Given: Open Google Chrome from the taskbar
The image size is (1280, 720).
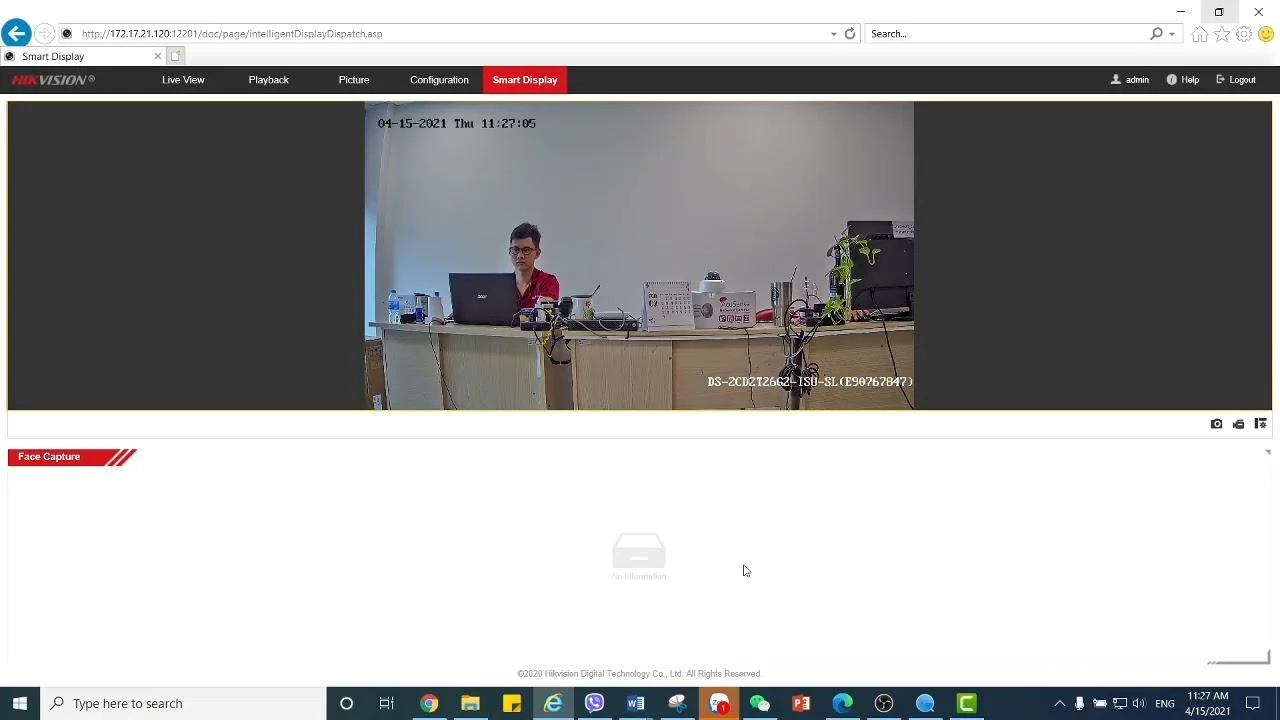Looking at the screenshot, I should point(429,703).
